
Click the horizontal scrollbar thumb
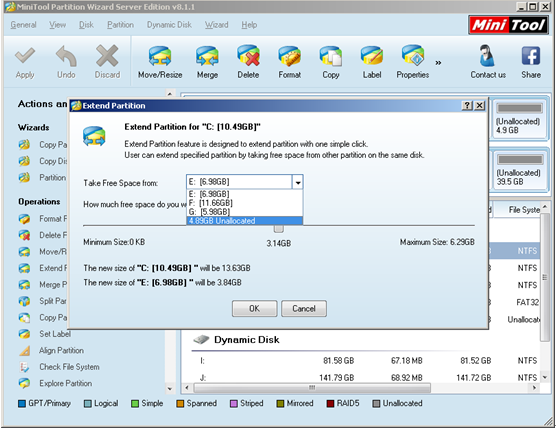tap(312, 388)
